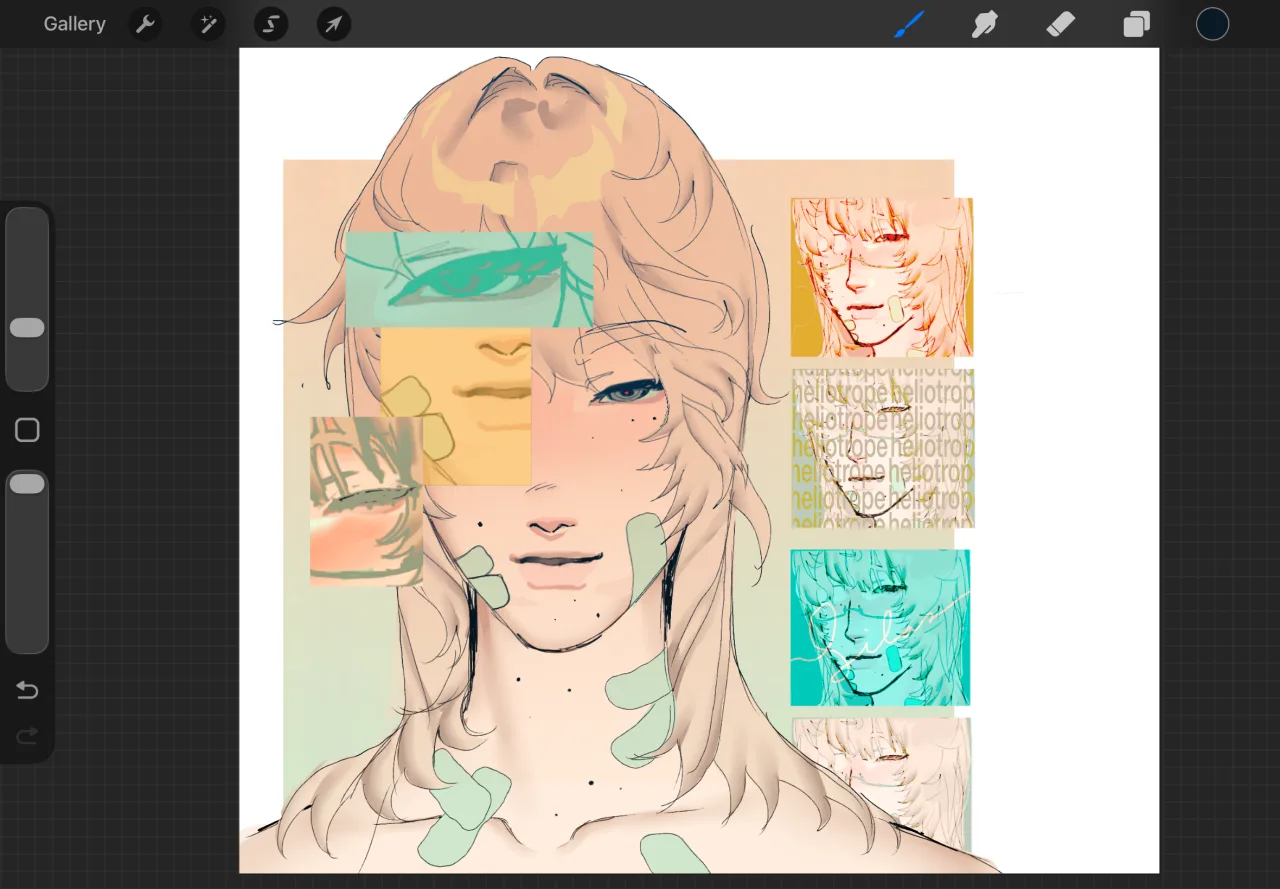The image size is (1280, 889).
Task: Open the active color picker circle
Action: [x=1212, y=24]
